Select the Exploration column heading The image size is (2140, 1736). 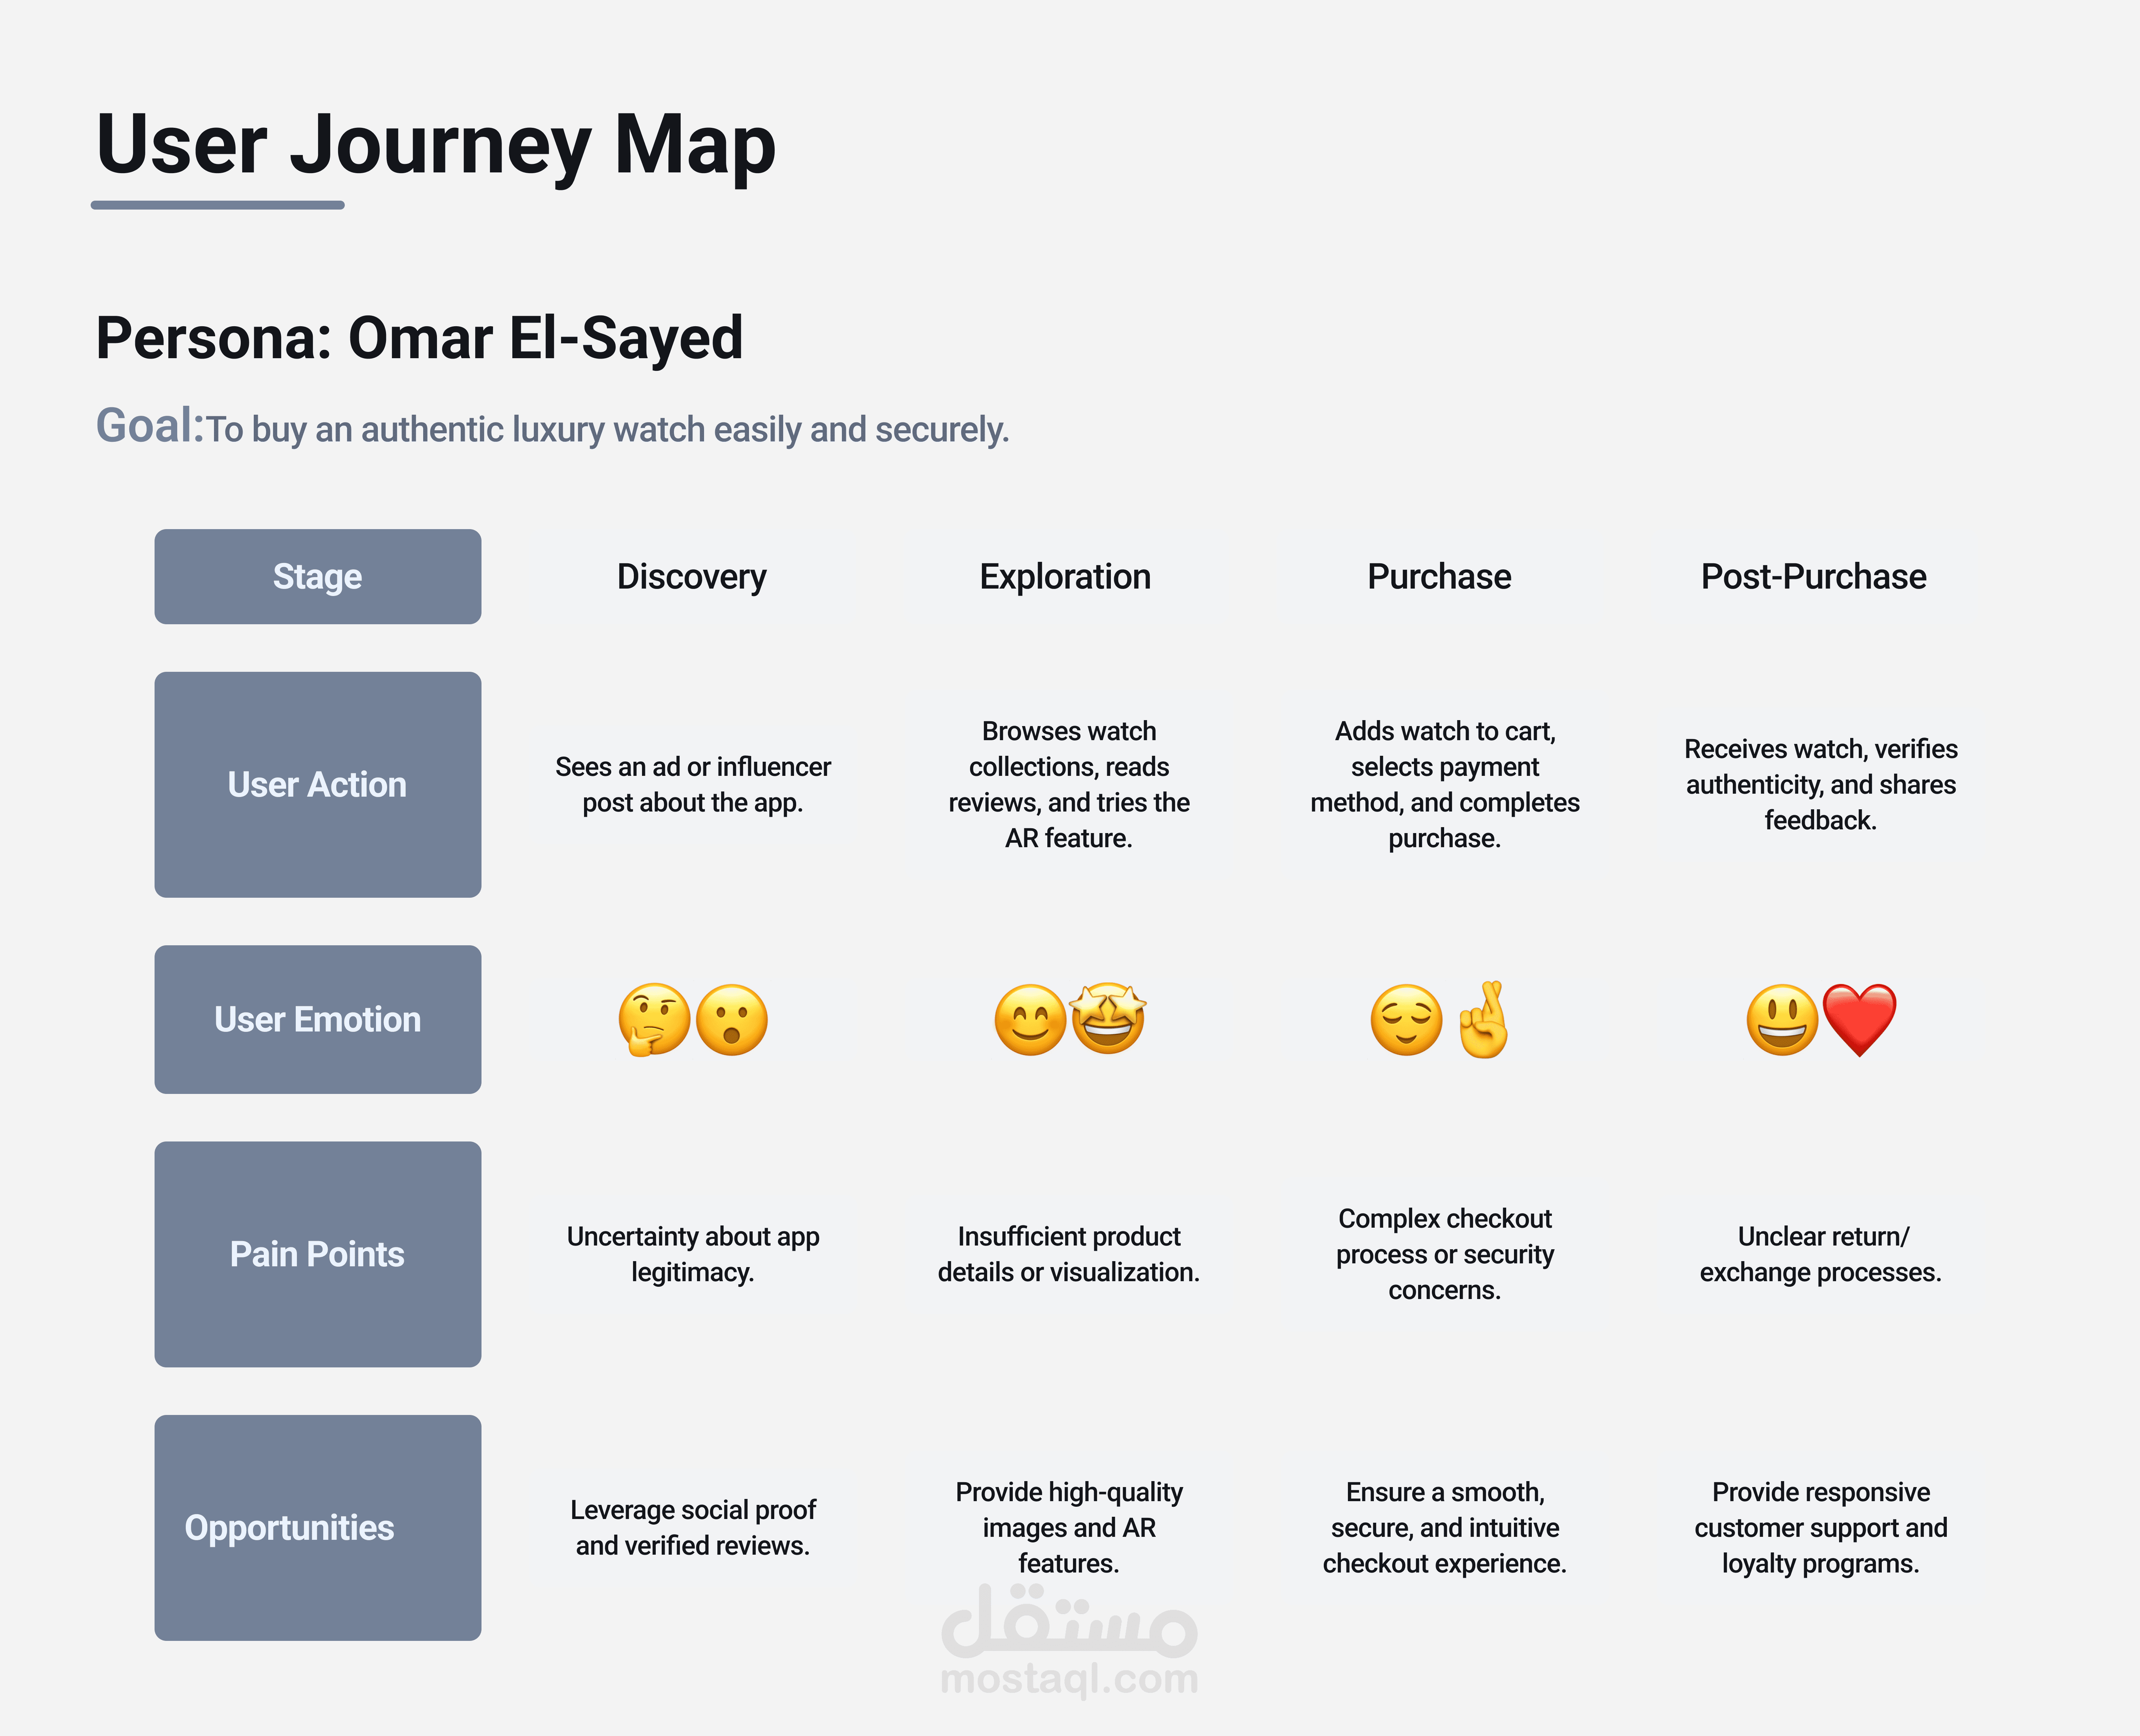click(x=1066, y=577)
